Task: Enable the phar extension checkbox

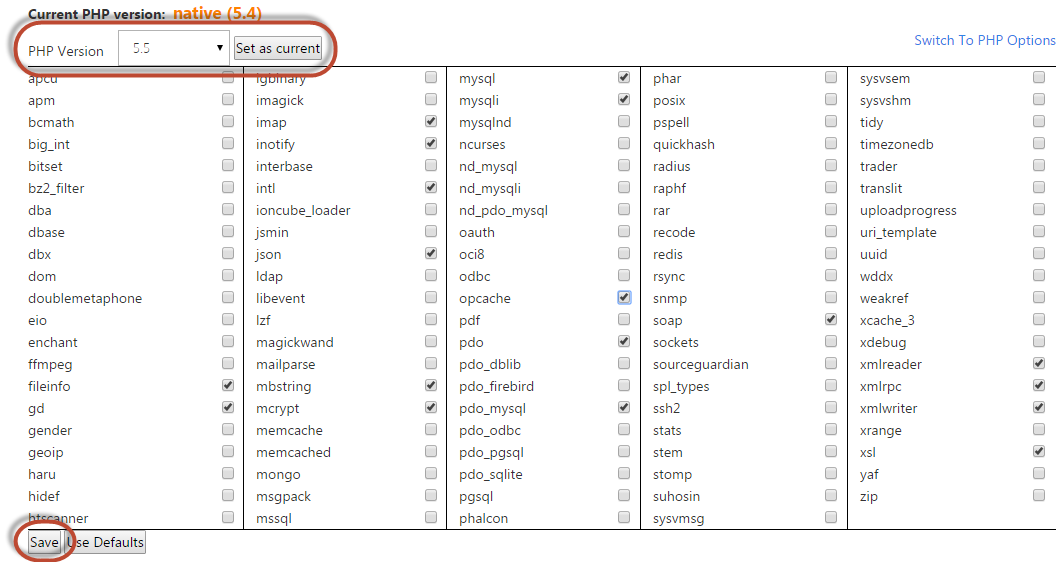Action: [x=831, y=77]
